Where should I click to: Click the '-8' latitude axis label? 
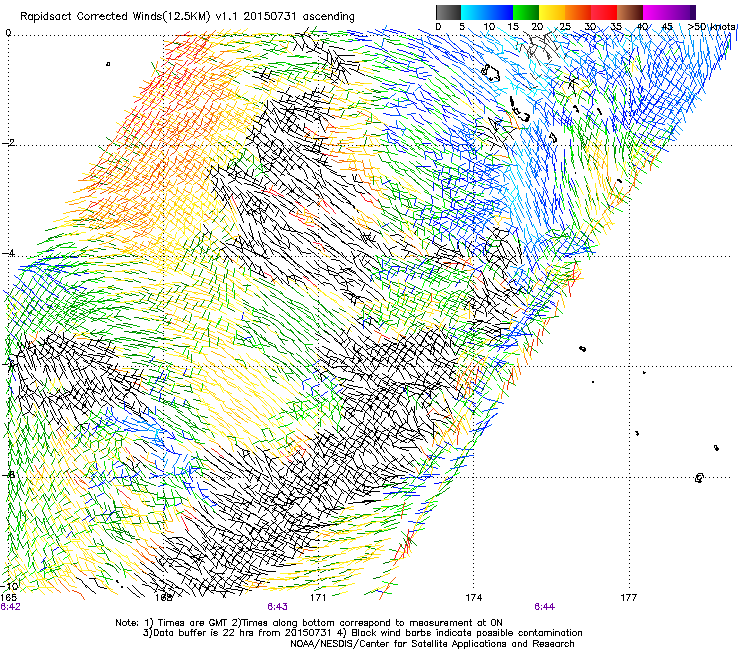8,474
